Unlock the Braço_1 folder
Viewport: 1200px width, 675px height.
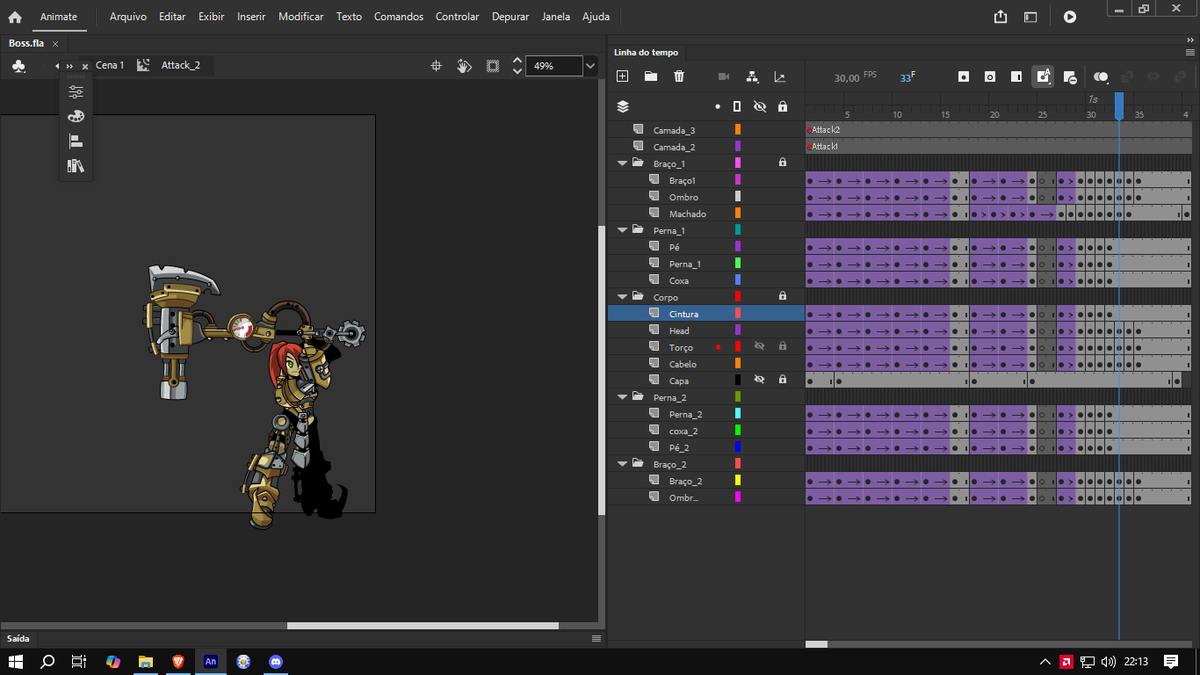(x=783, y=162)
